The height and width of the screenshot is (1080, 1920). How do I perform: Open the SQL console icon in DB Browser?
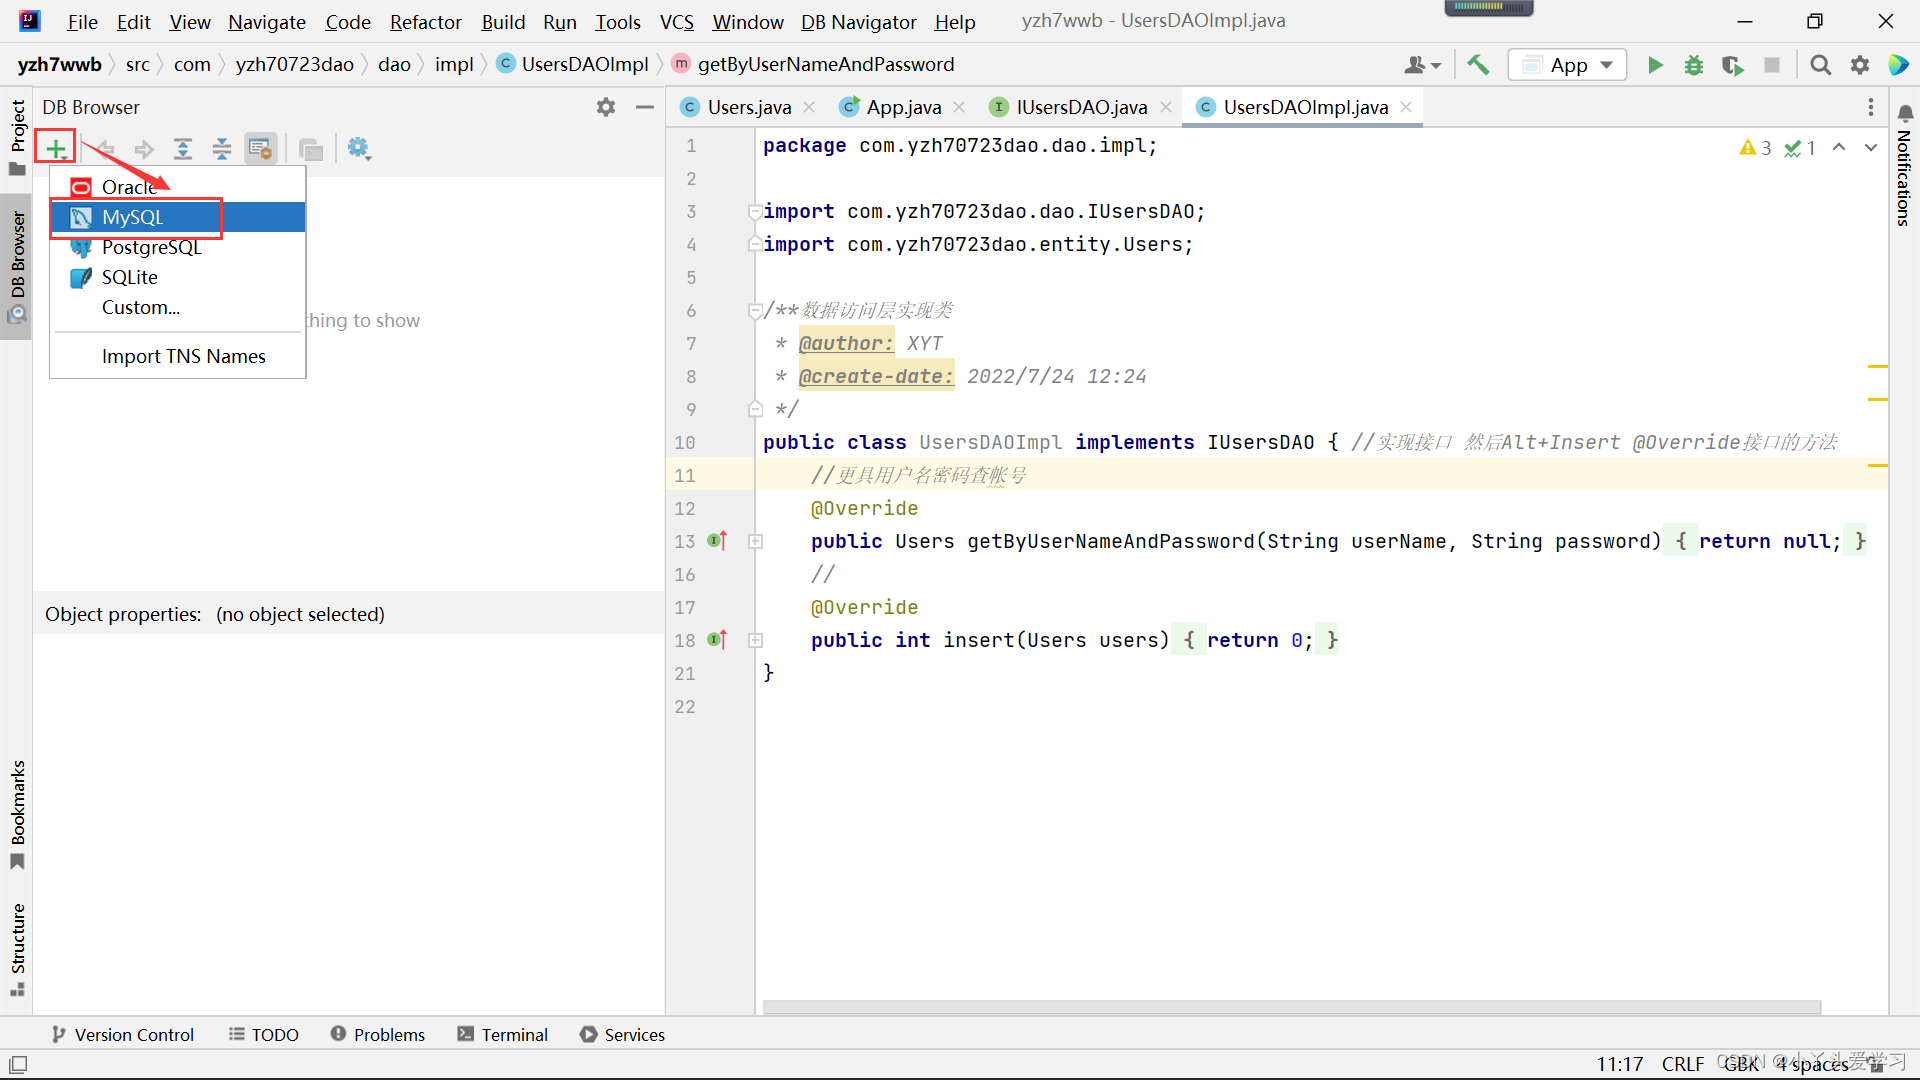[261, 149]
